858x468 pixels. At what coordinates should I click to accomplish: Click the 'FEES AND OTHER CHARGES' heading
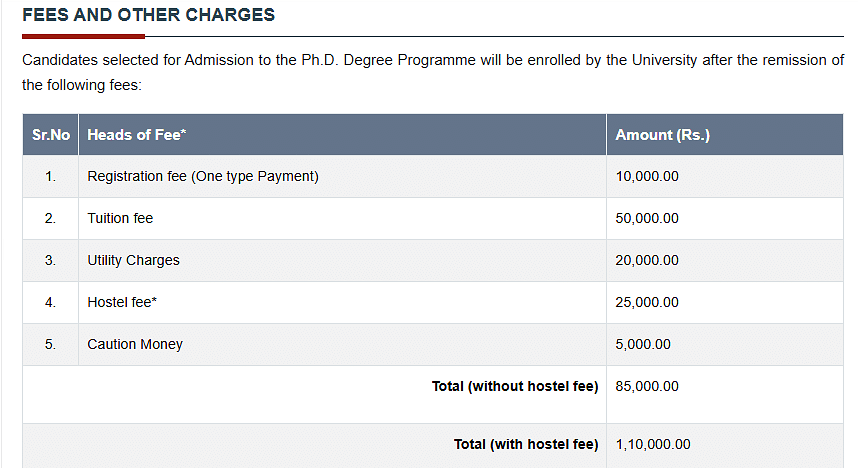pos(148,16)
